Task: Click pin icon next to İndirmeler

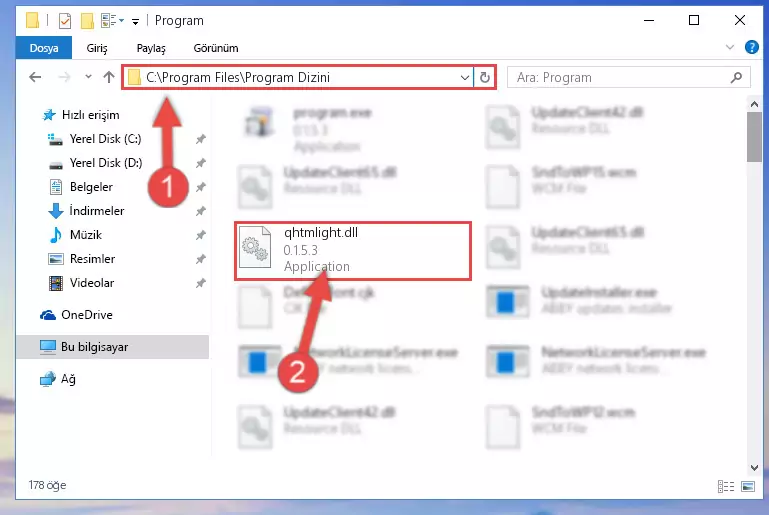Action: click(200, 211)
